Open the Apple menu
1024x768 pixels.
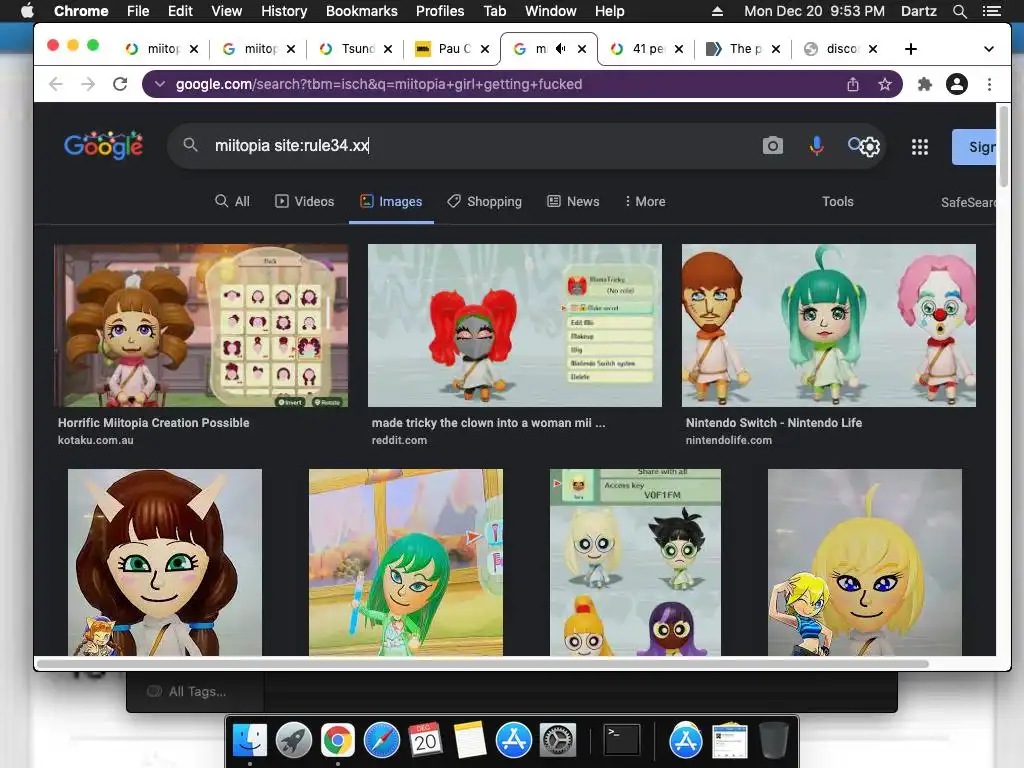pyautogui.click(x=27, y=11)
